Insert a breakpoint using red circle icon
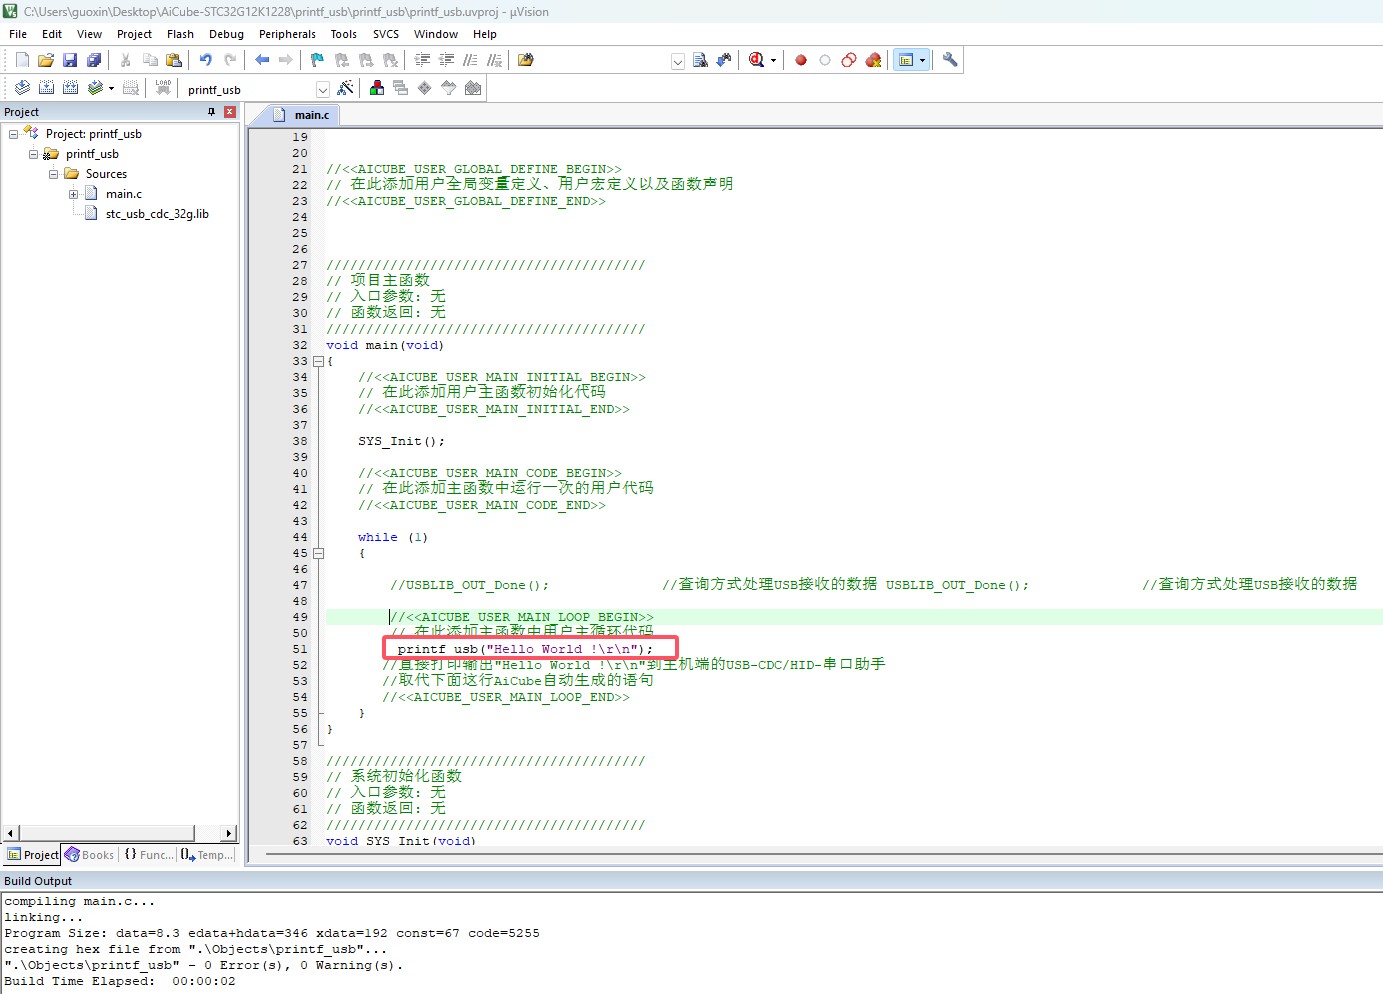The image size is (1383, 994). (x=801, y=60)
